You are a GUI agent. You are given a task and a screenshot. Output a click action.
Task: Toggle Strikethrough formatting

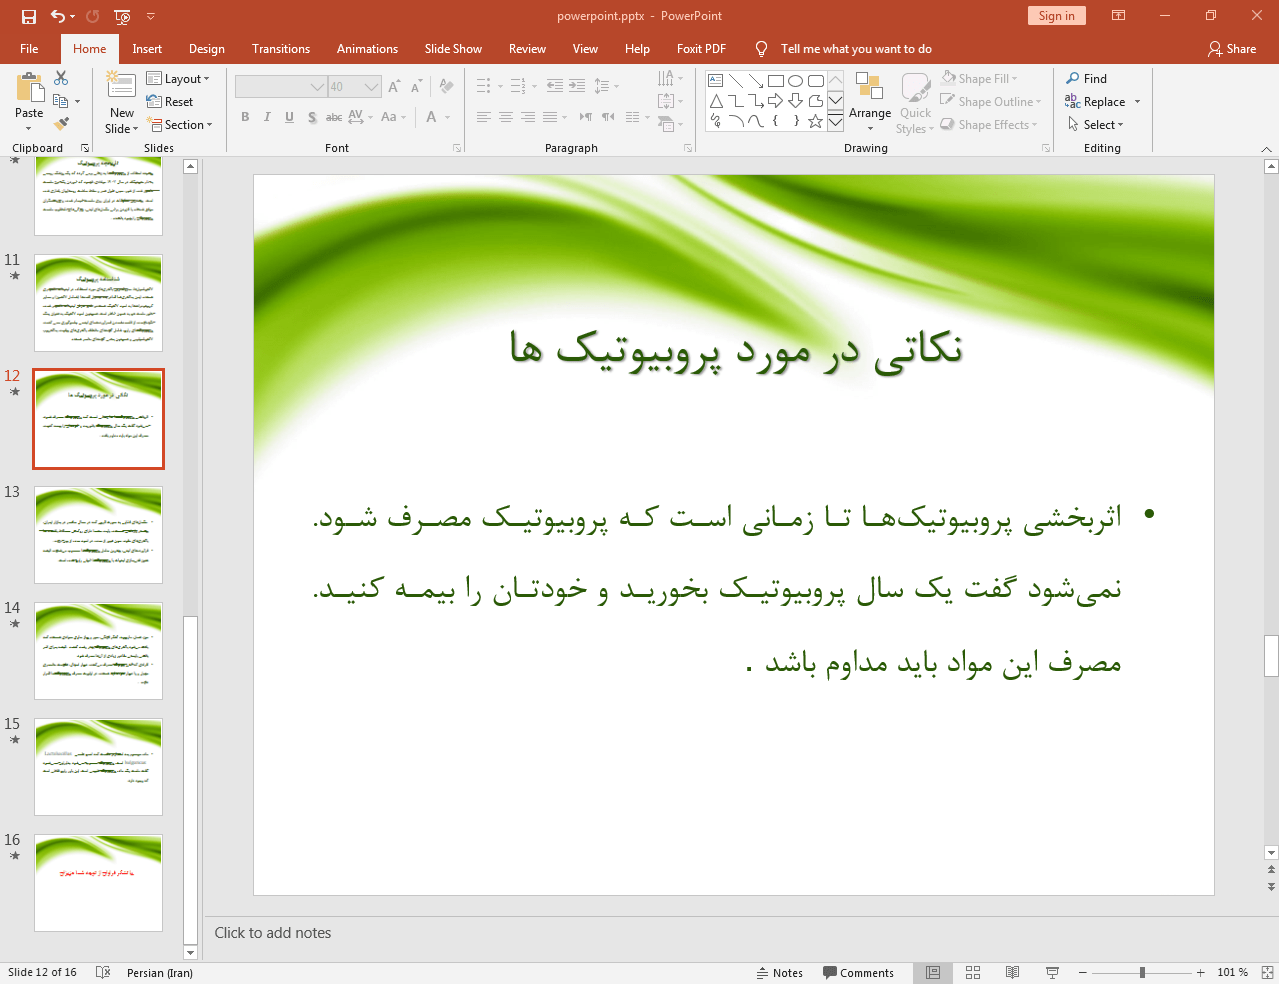[334, 117]
